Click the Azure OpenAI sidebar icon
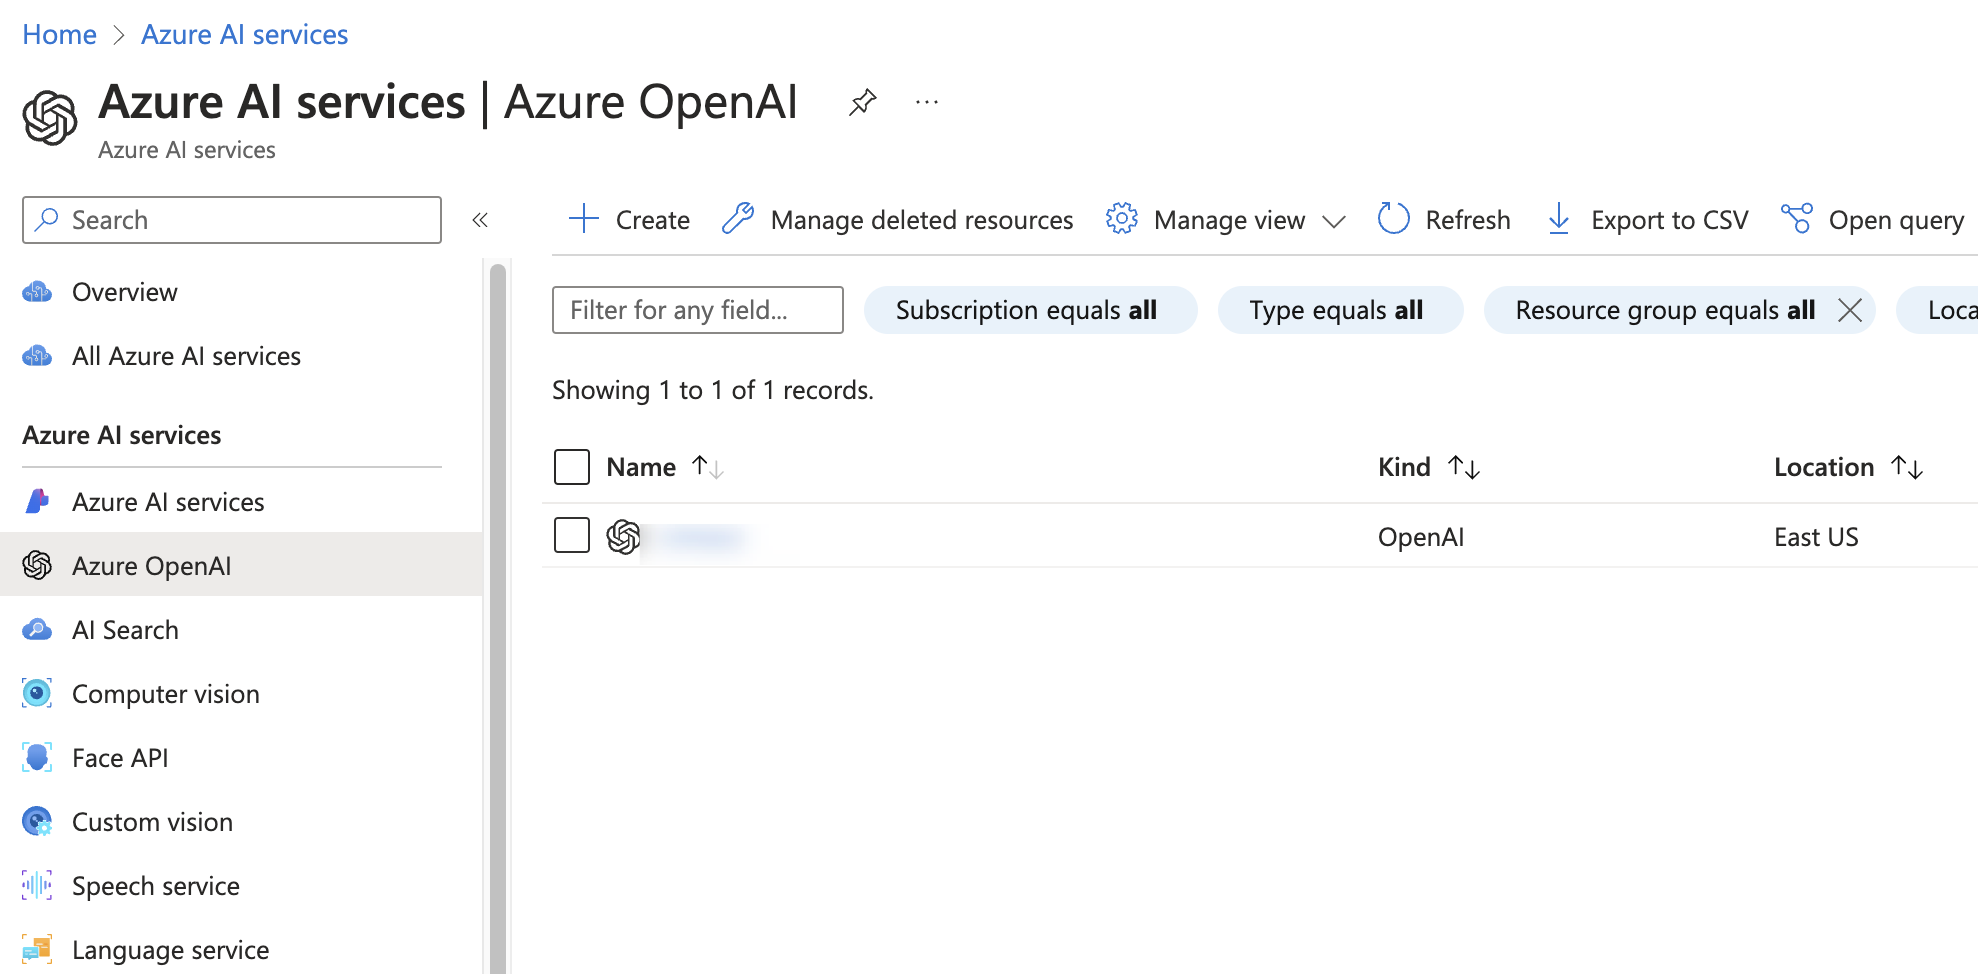 tap(37, 566)
